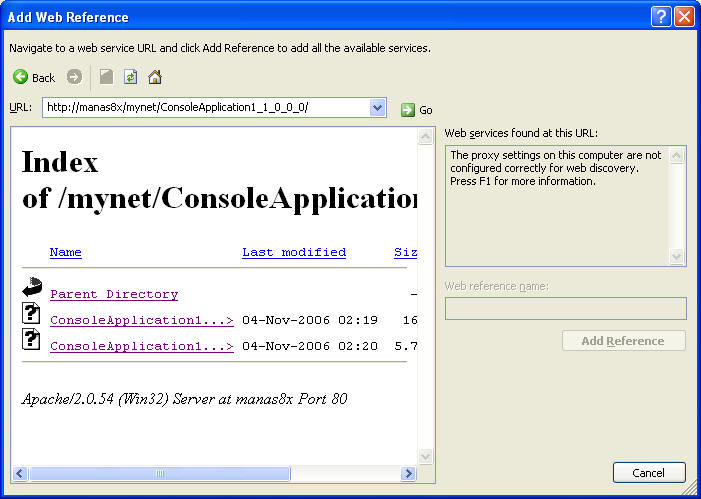The width and height of the screenshot is (701, 499).
Task: Click the Refresh page icon
Action: tap(130, 77)
